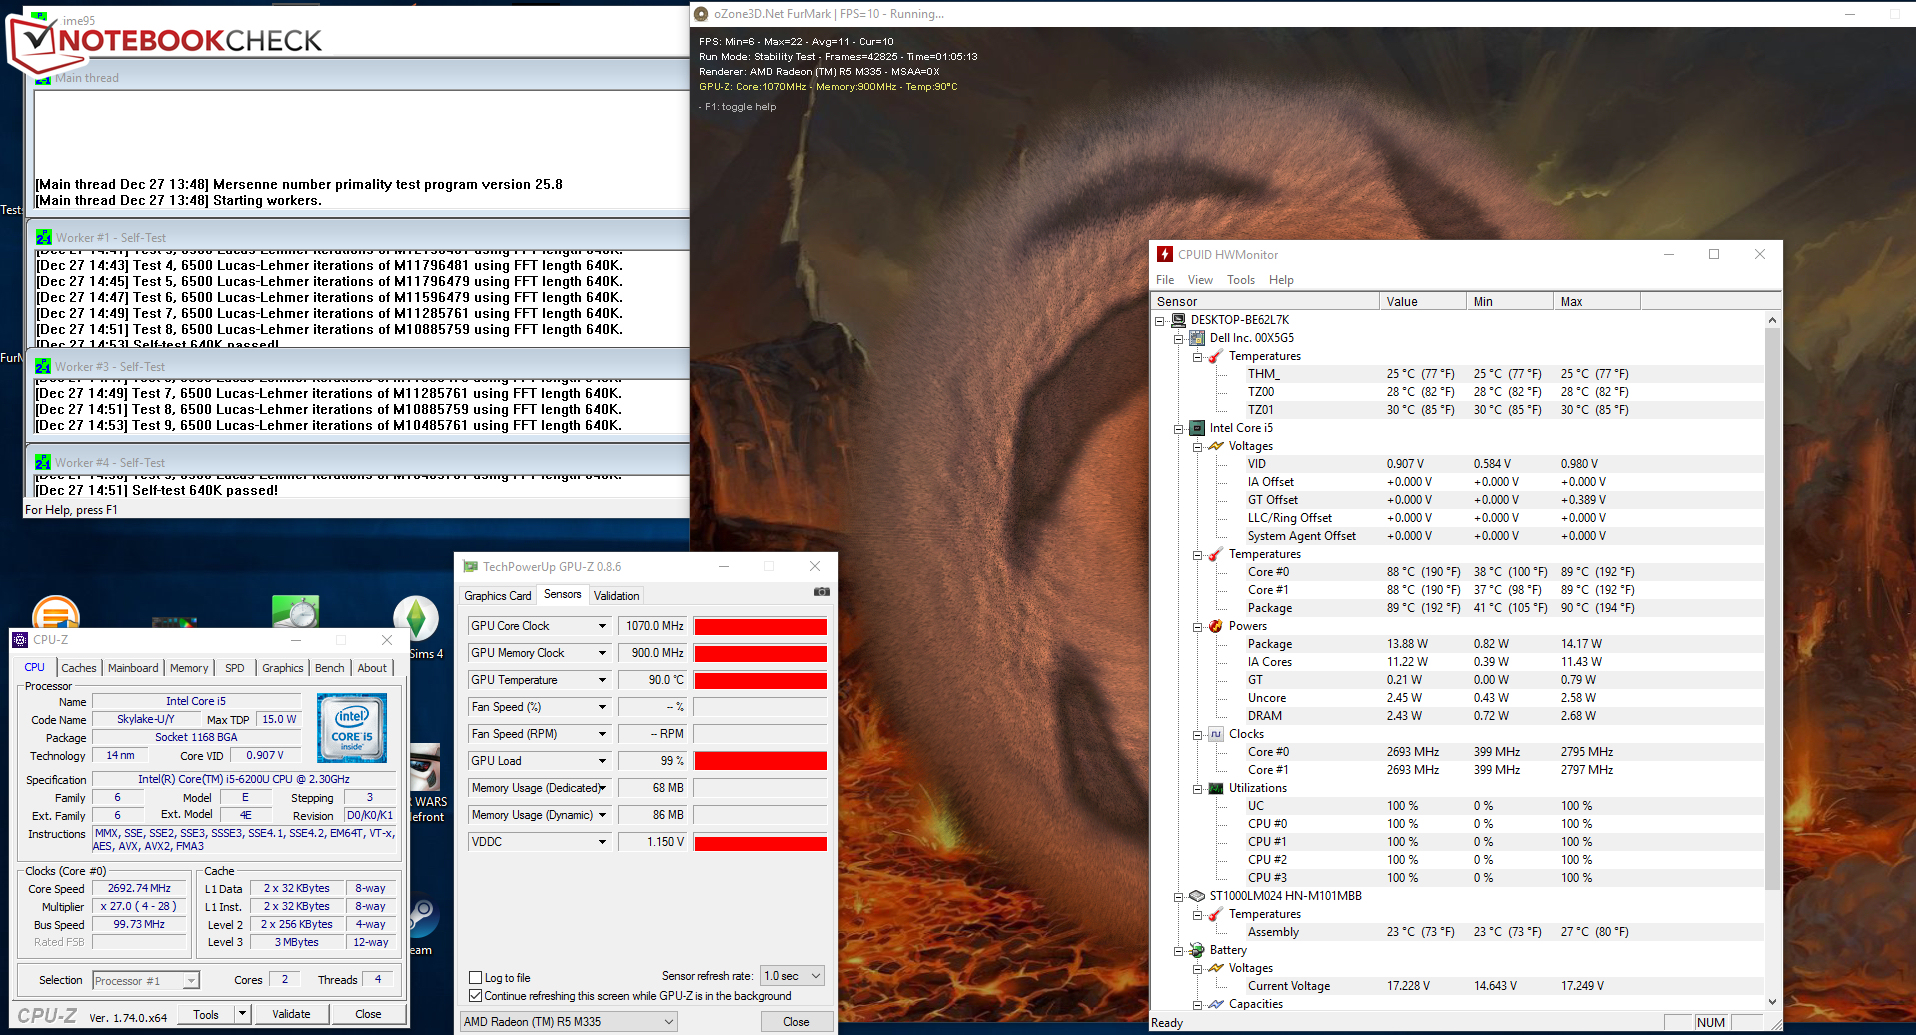Open the AMD Radeon R5 M335 selector
1916x1035 pixels.
click(568, 1022)
